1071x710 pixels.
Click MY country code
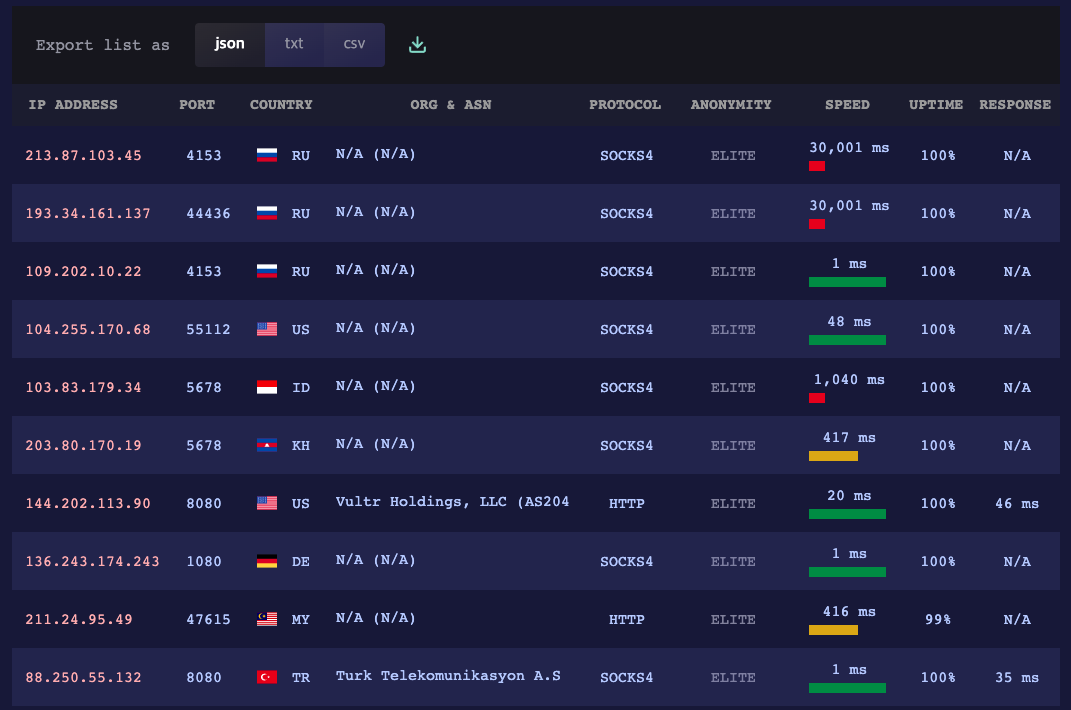click(301, 620)
